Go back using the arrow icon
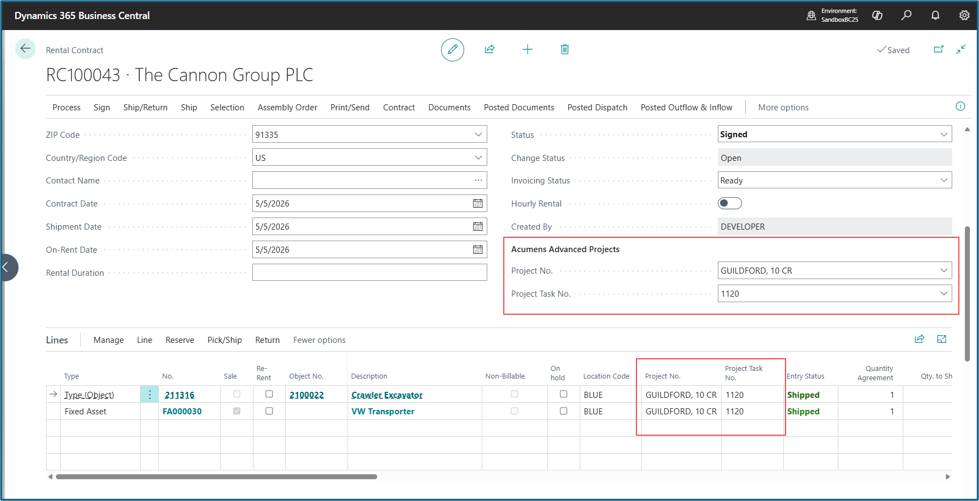This screenshot has height=501, width=979. pos(25,49)
